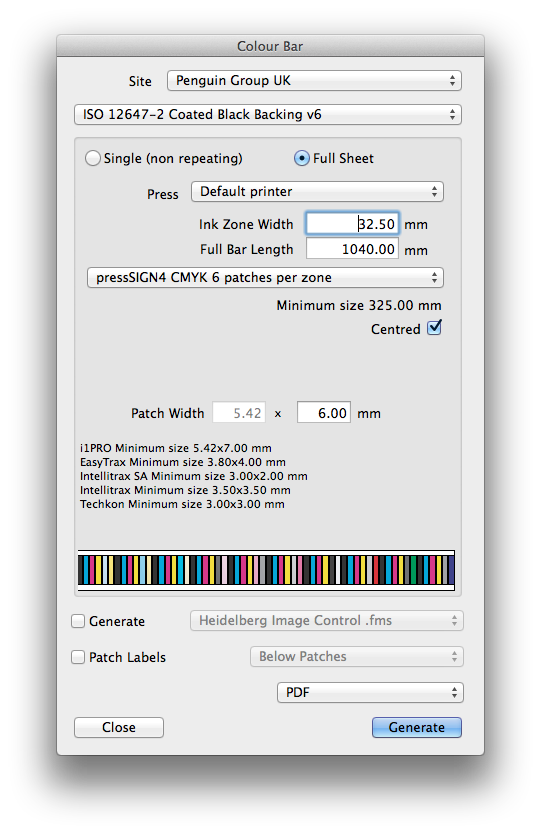Open the pressSIGN4 CMYK 6 patches dropdown

pyautogui.click(x=265, y=278)
